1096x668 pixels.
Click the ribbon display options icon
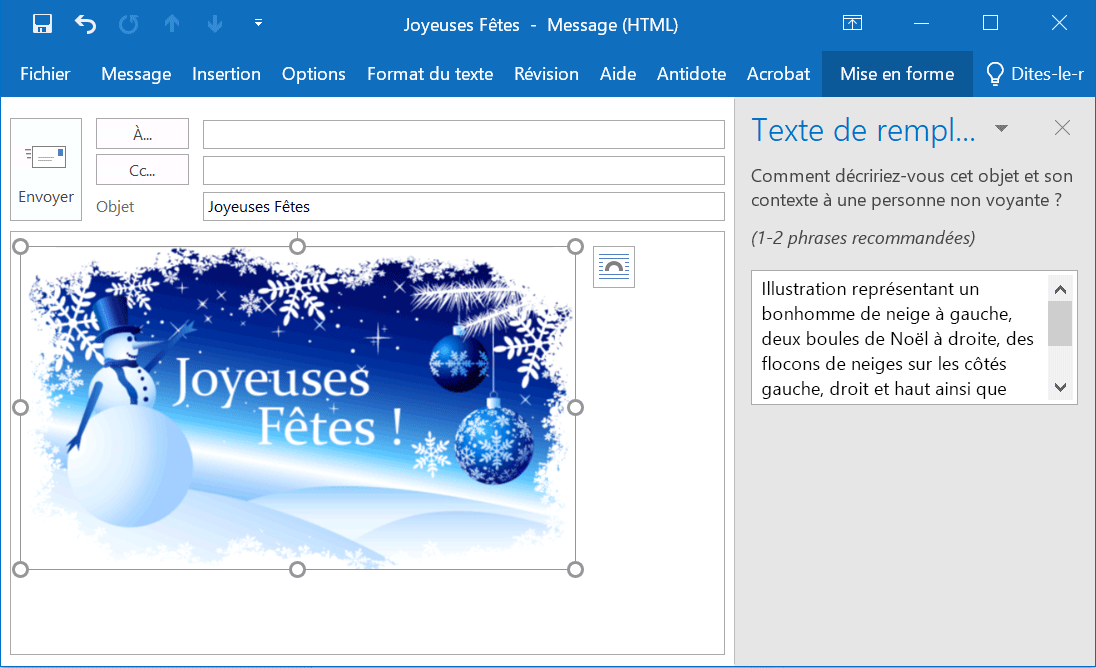click(x=852, y=24)
